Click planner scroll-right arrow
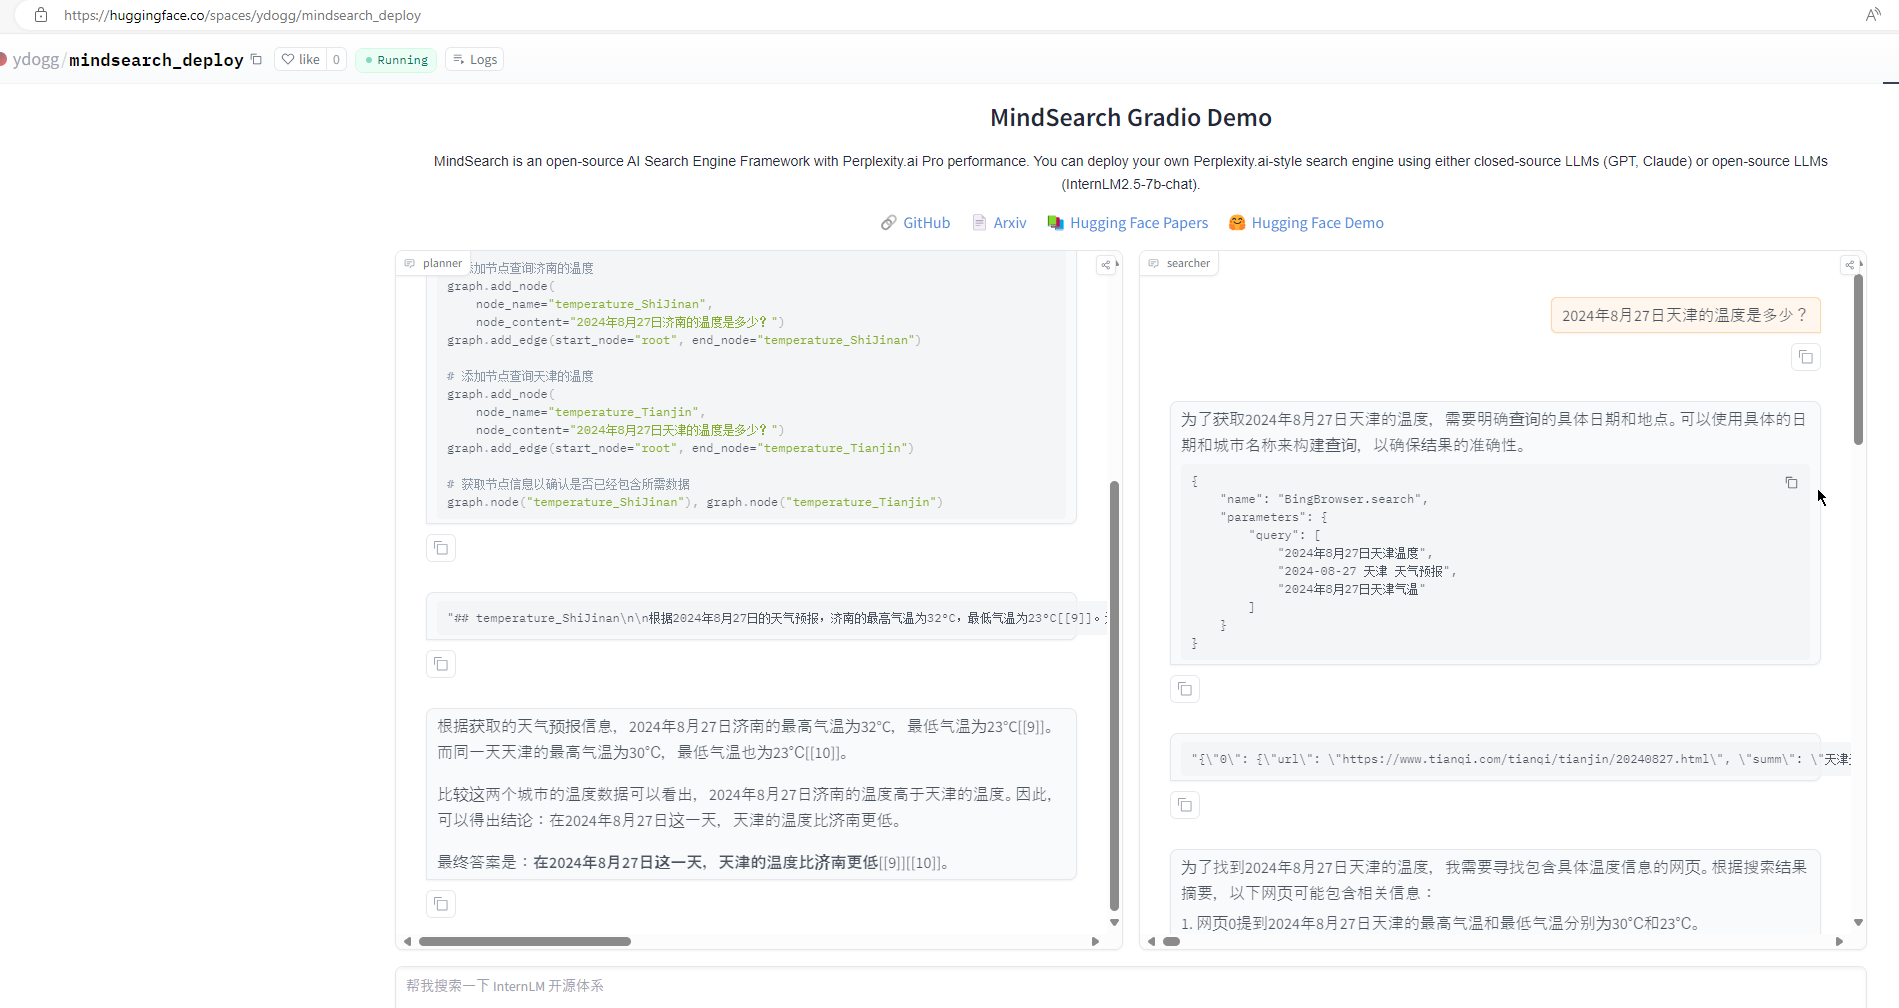This screenshot has width=1899, height=1008. (x=1095, y=941)
